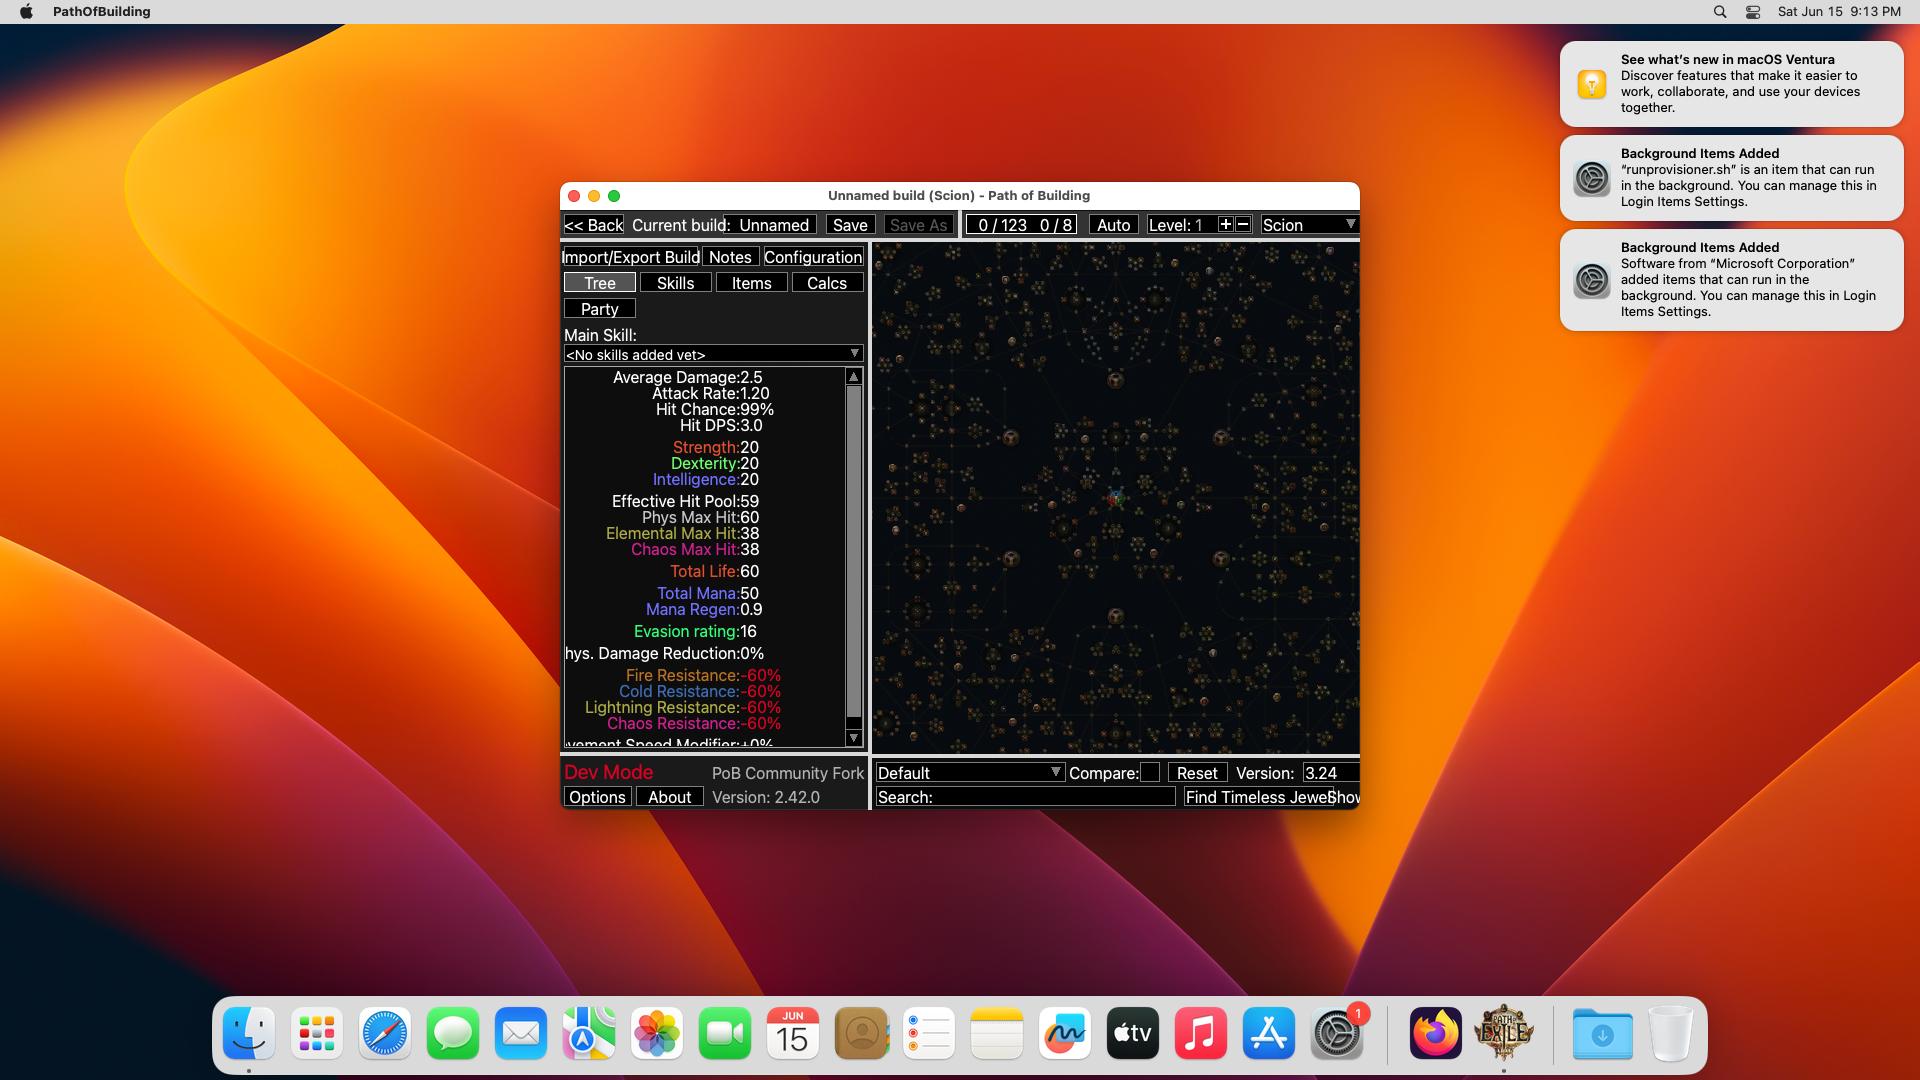Click the 0 / 123 points counter
Screen dimensions: 1920x1080
click(x=1003, y=225)
